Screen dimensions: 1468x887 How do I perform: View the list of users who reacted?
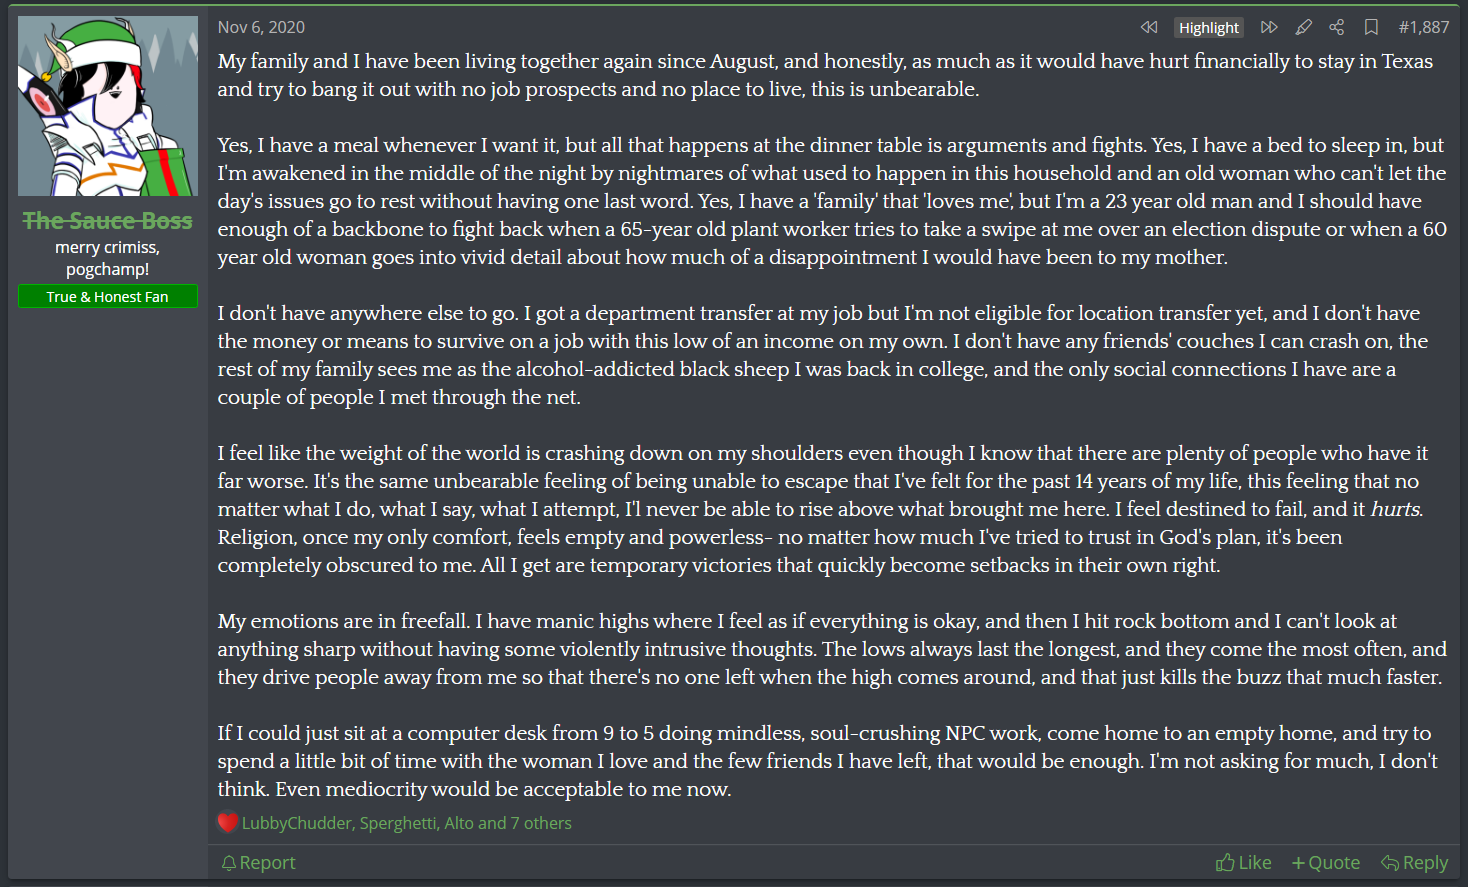(x=406, y=823)
